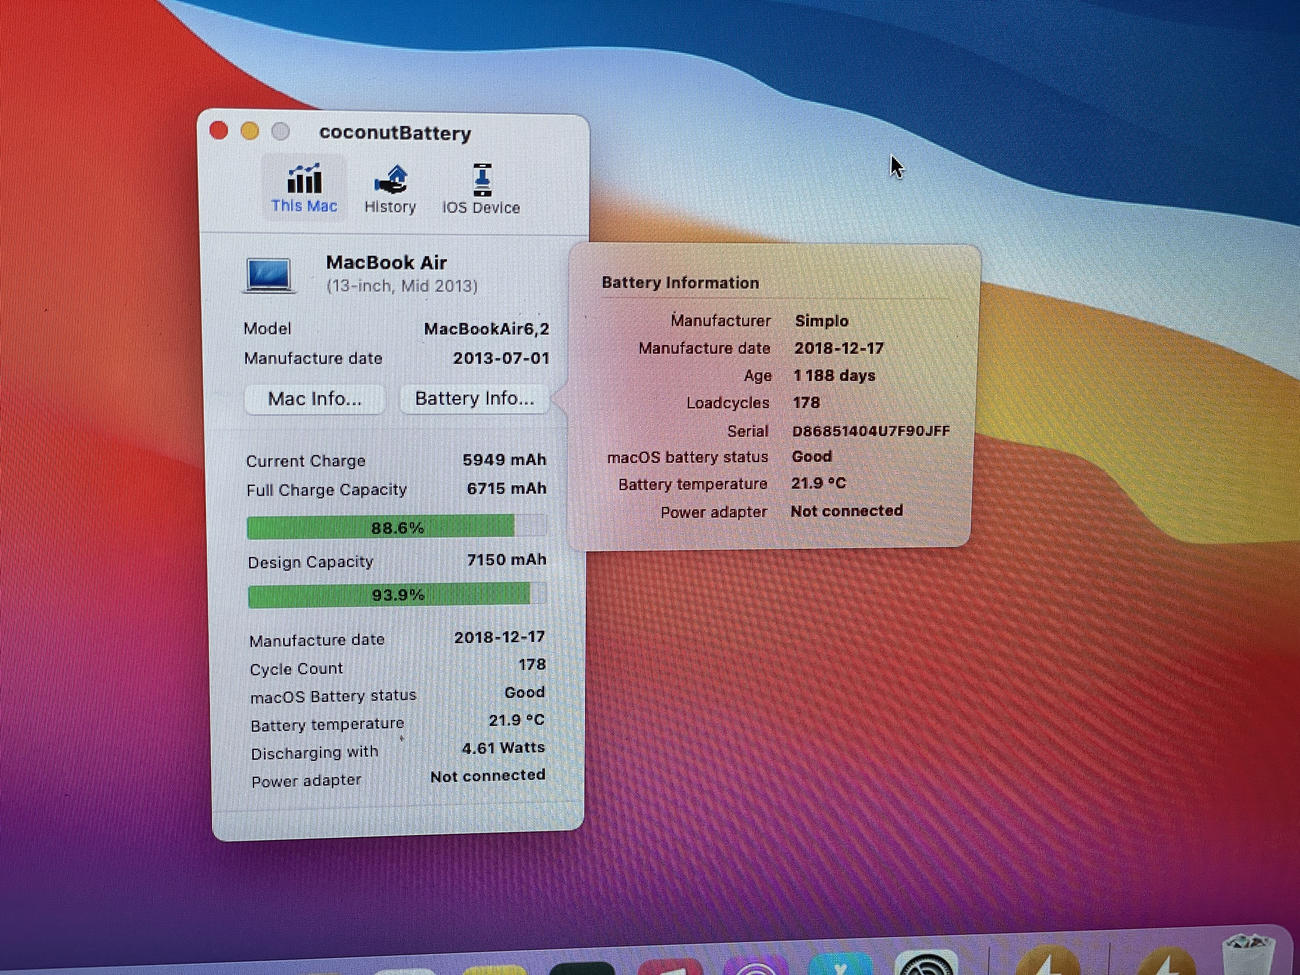Click the 93.9% design capacity bar

coord(397,595)
